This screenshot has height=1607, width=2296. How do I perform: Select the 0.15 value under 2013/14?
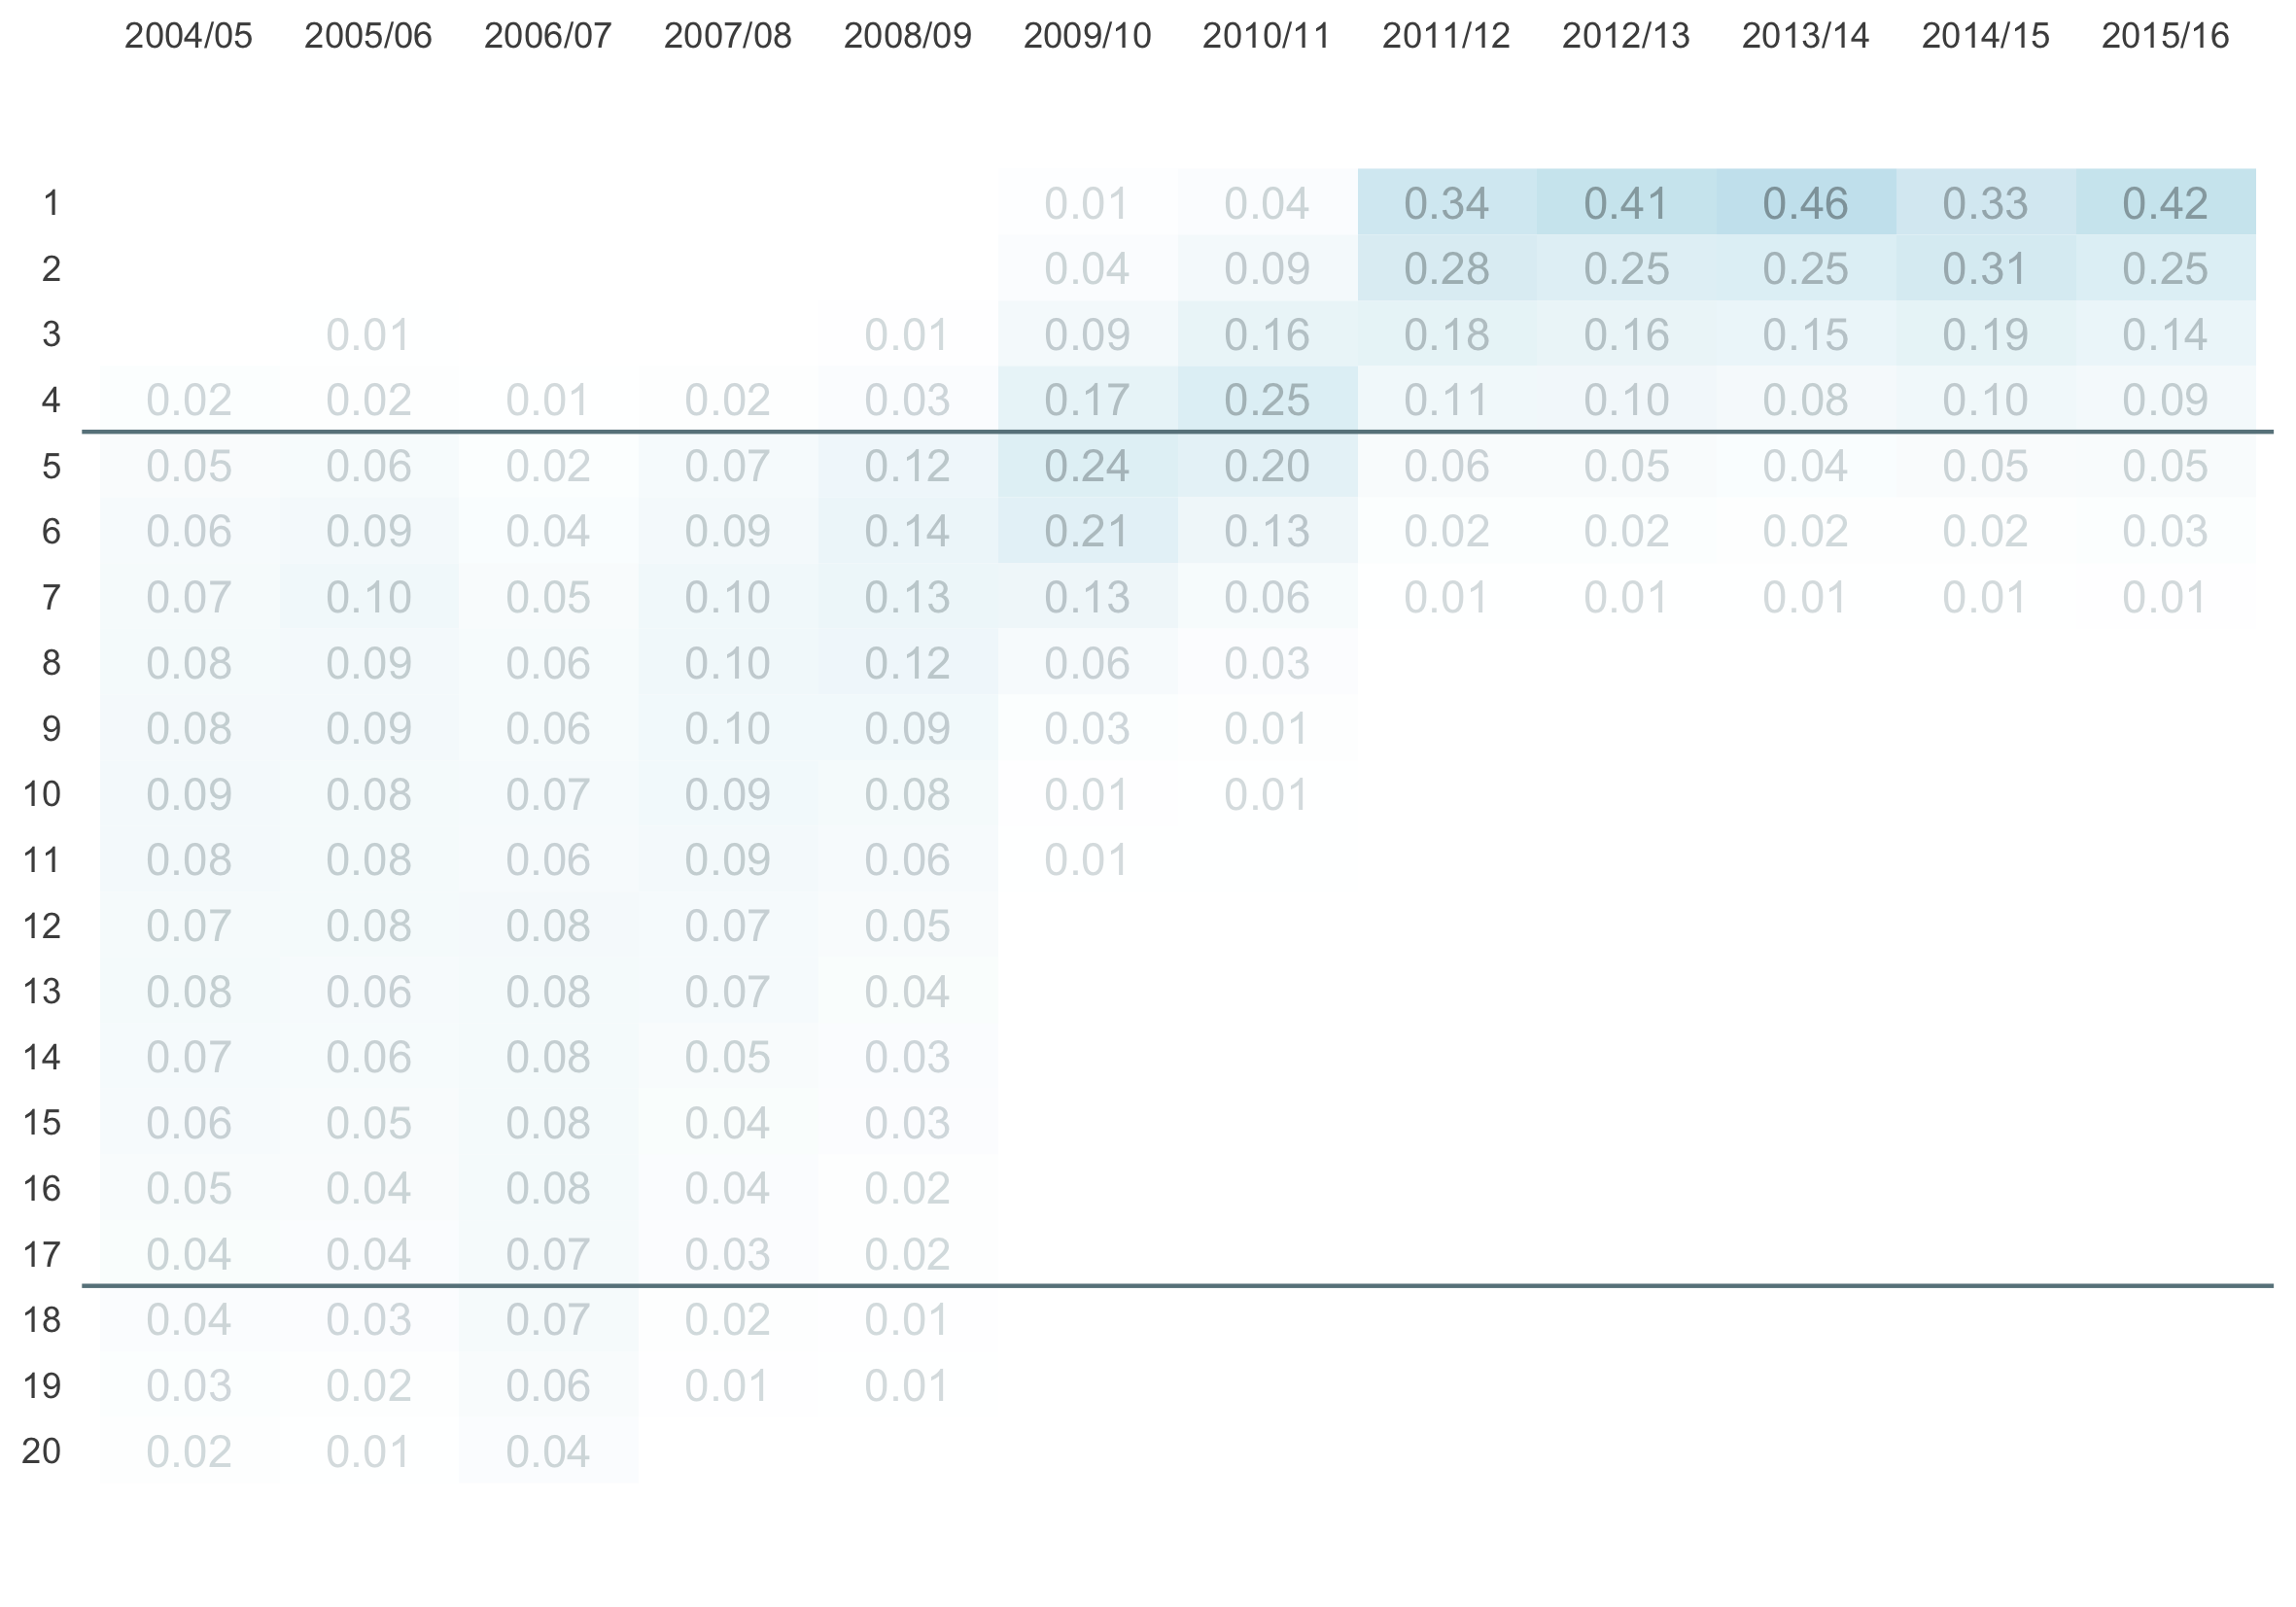click(1805, 335)
